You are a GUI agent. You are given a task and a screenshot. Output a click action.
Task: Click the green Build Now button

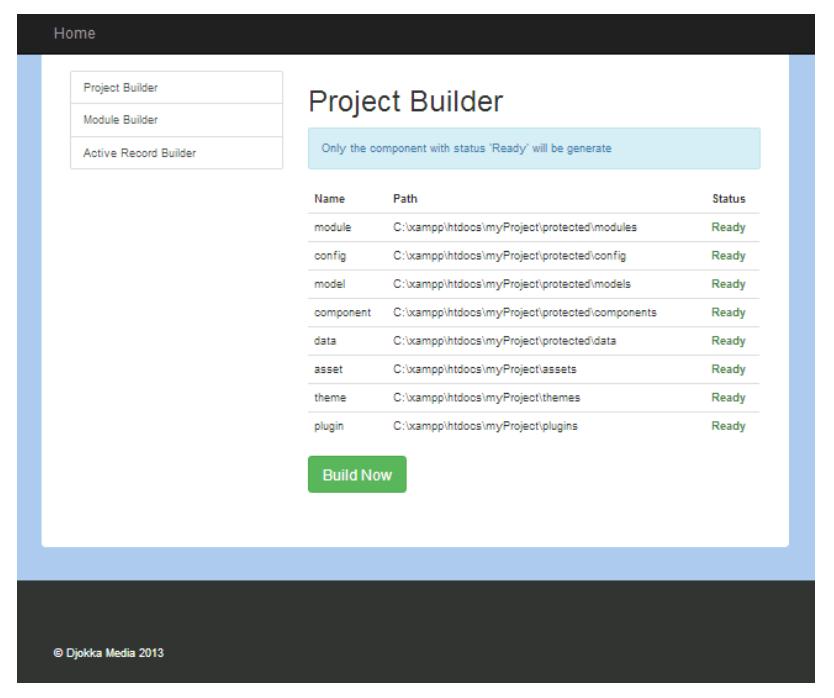[357, 474]
